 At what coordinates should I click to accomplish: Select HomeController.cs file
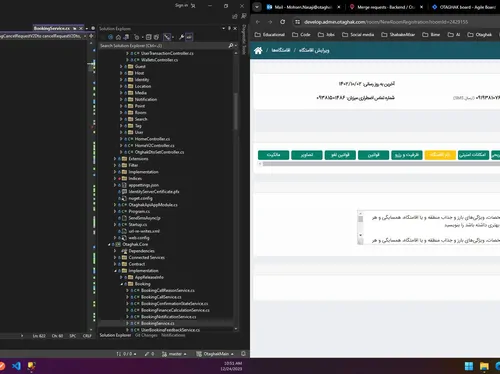pos(152,139)
